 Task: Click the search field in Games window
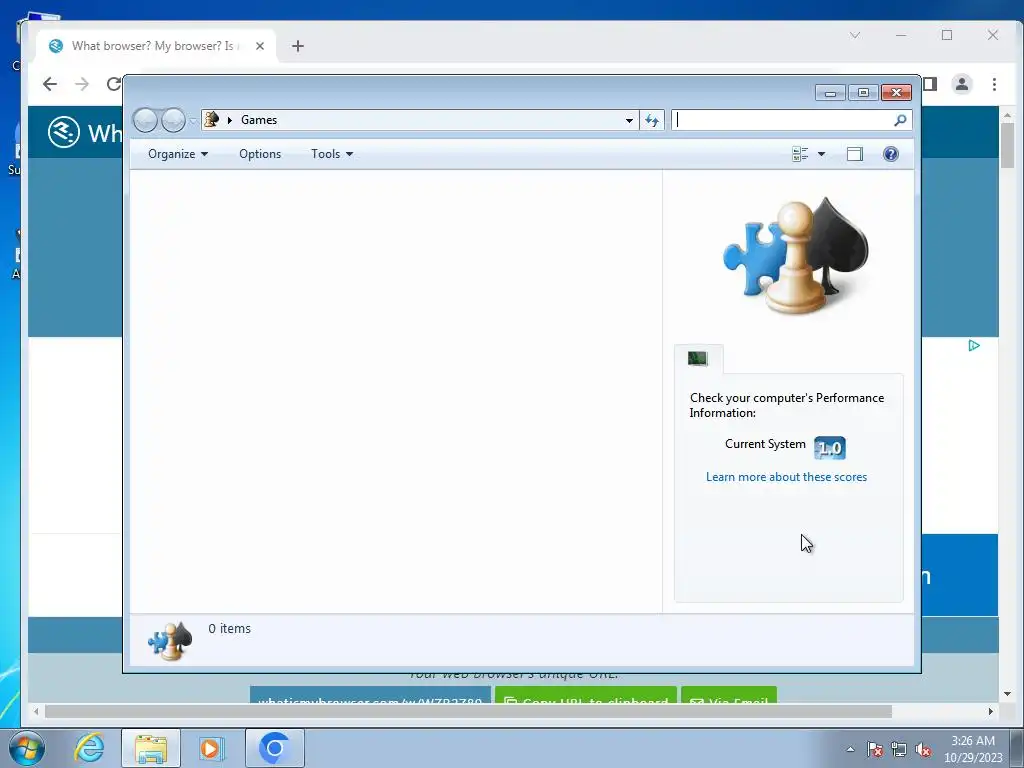tap(782, 120)
